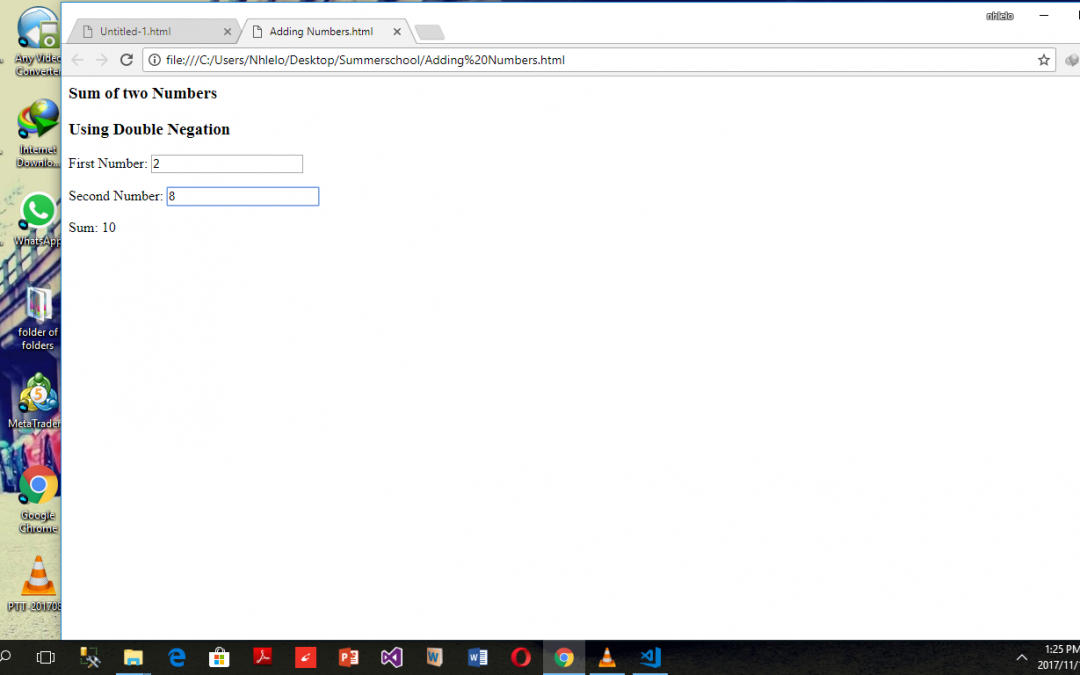Open Microsoft Store from taskbar
The width and height of the screenshot is (1080, 675).
pyautogui.click(x=219, y=657)
